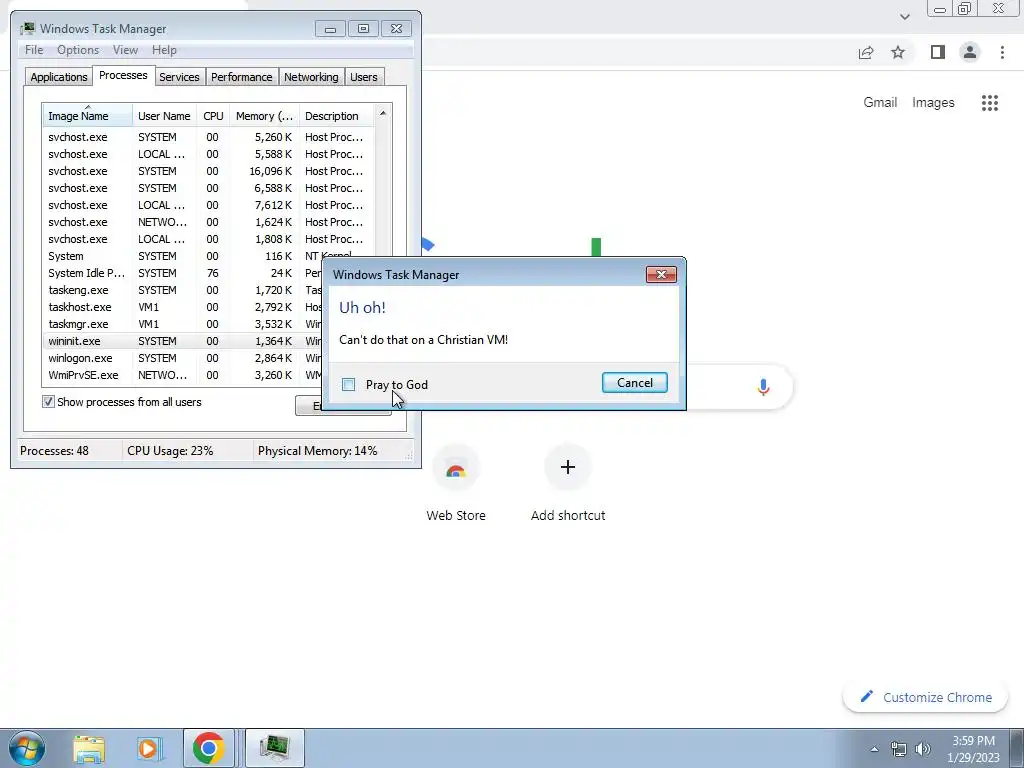Open the volume speaker tray icon

(x=923, y=749)
